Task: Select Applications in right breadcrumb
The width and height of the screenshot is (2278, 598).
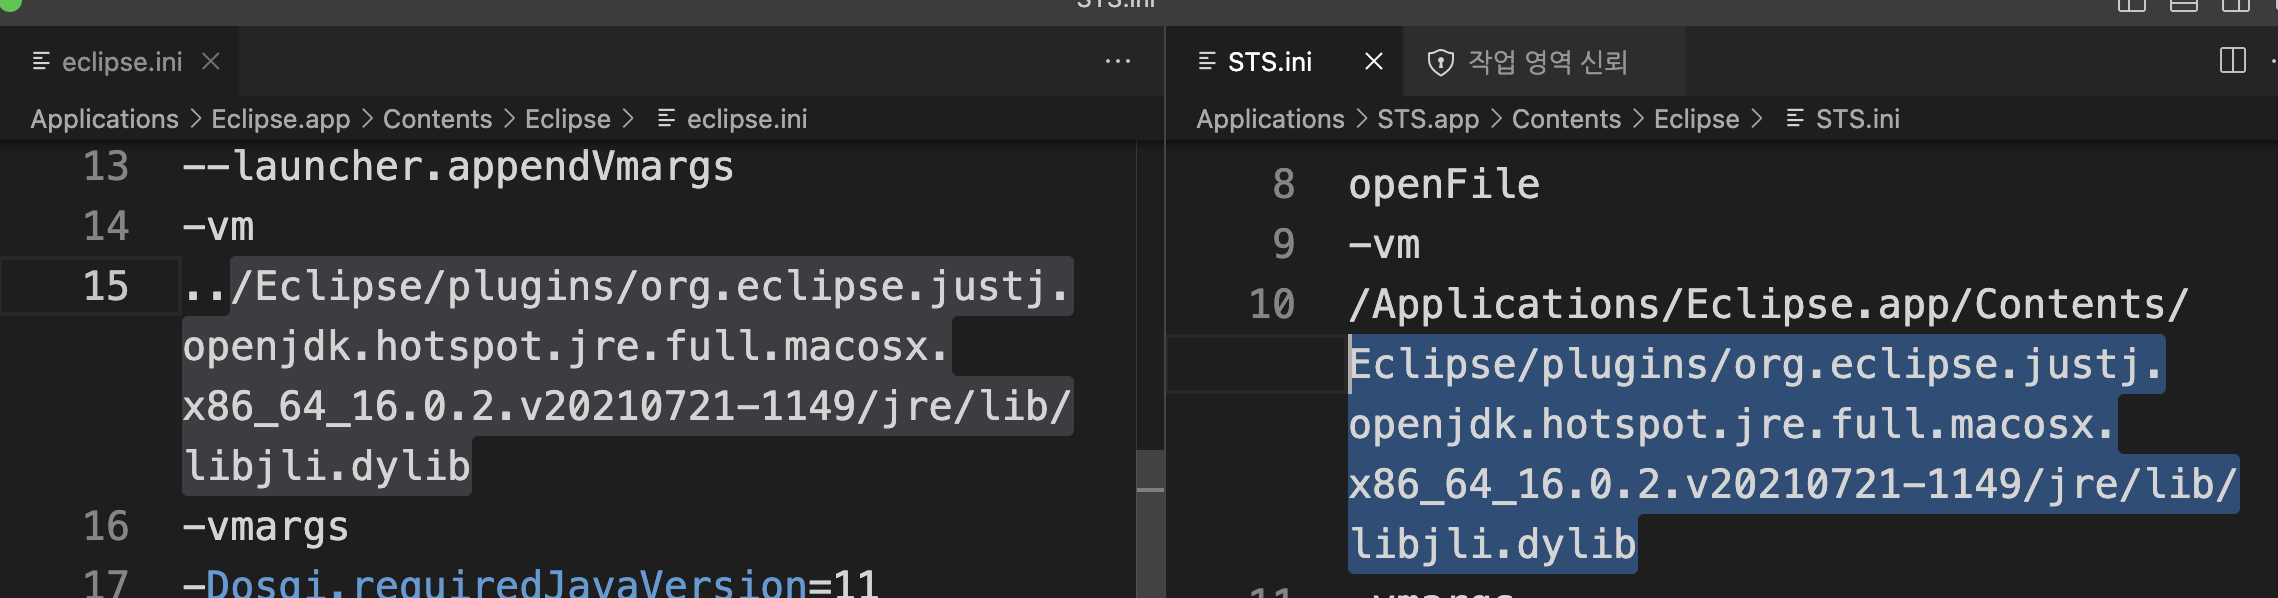Action: (1271, 119)
